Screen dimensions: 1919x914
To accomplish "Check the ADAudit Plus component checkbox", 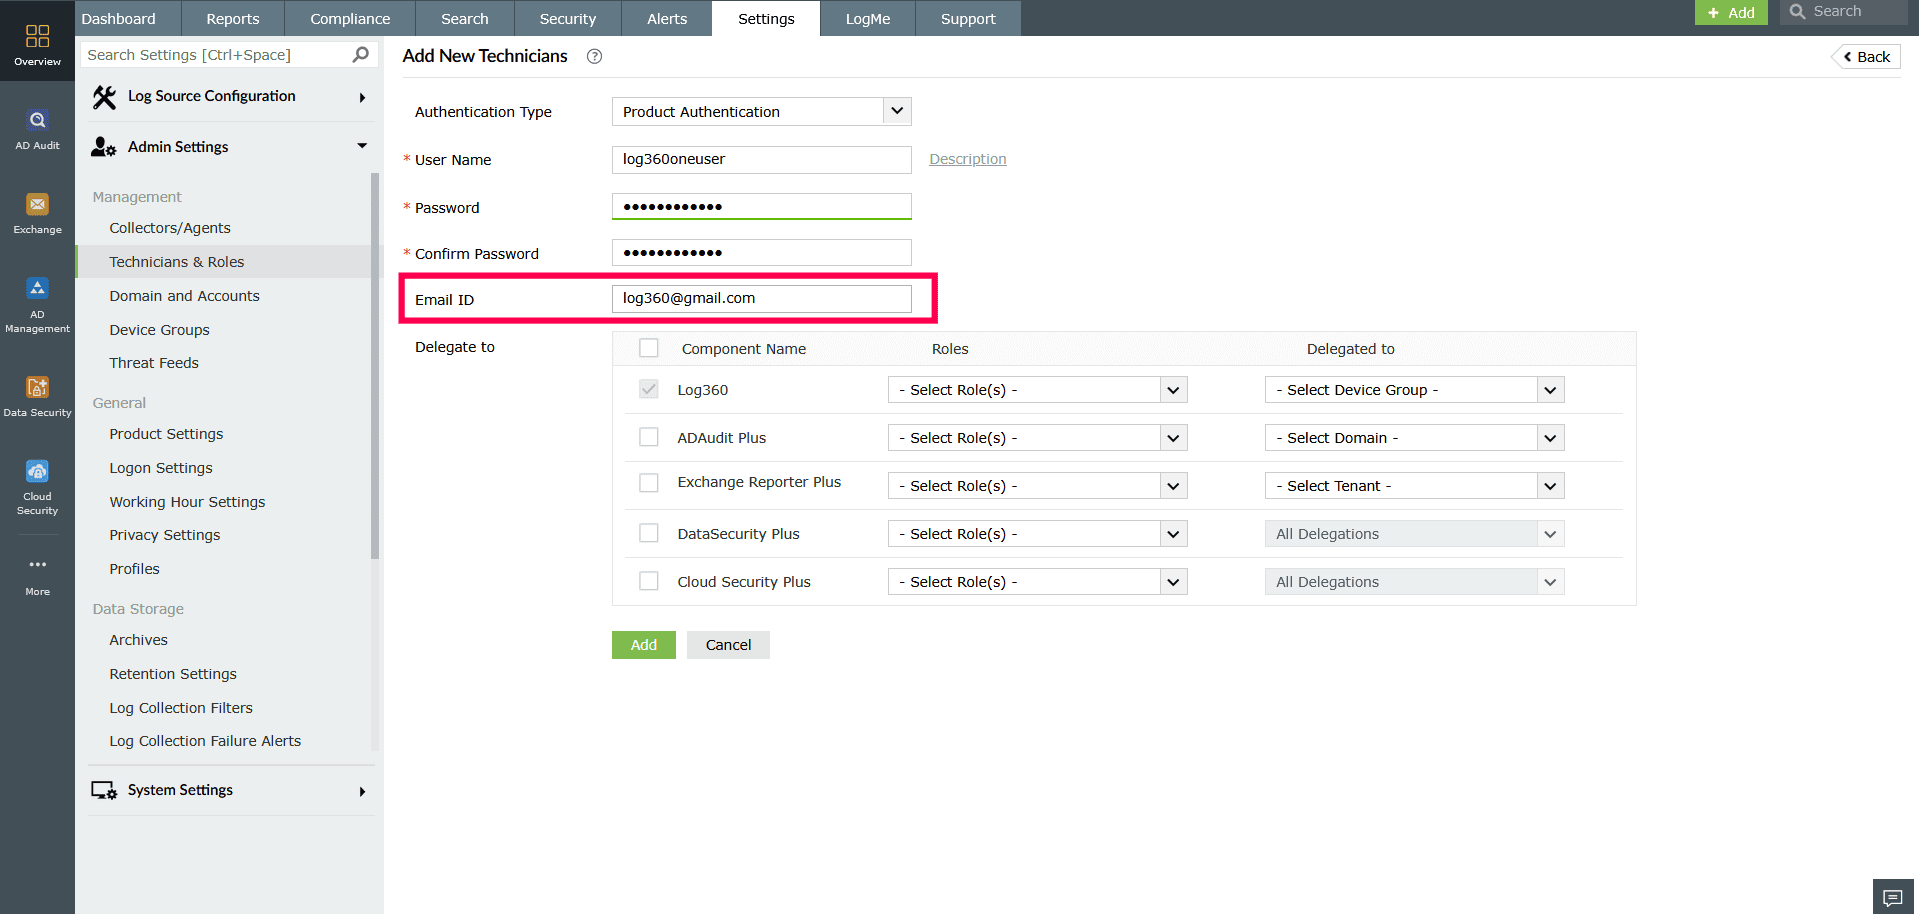I will [x=649, y=437].
